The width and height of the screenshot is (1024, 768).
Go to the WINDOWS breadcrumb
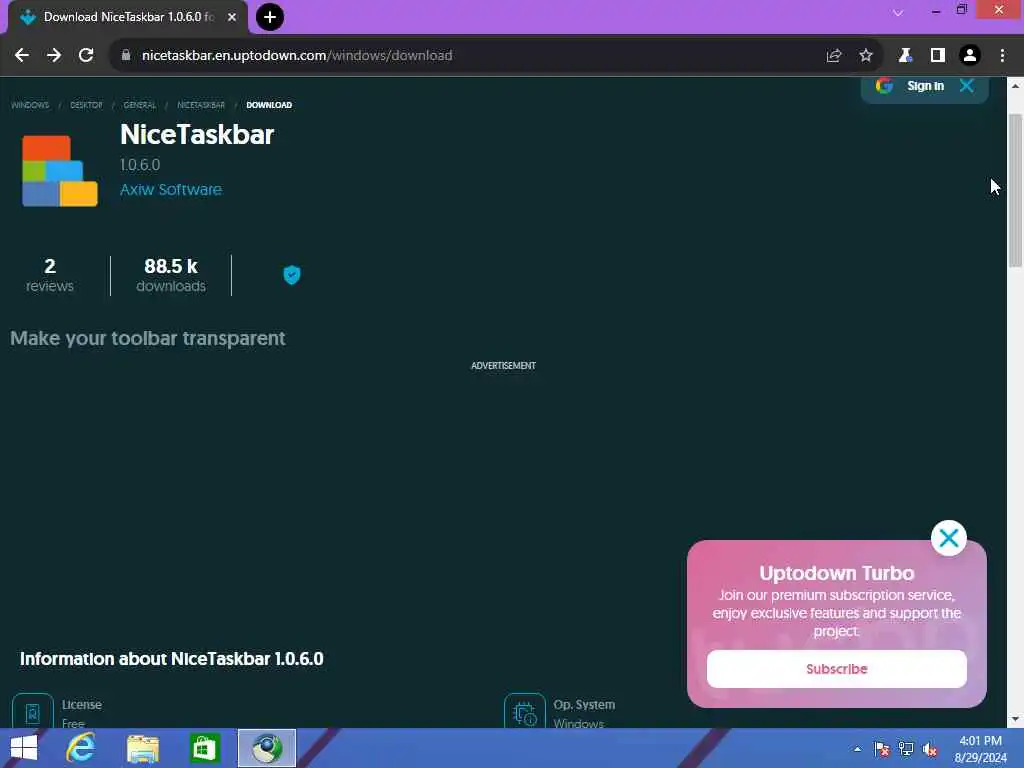pos(30,105)
